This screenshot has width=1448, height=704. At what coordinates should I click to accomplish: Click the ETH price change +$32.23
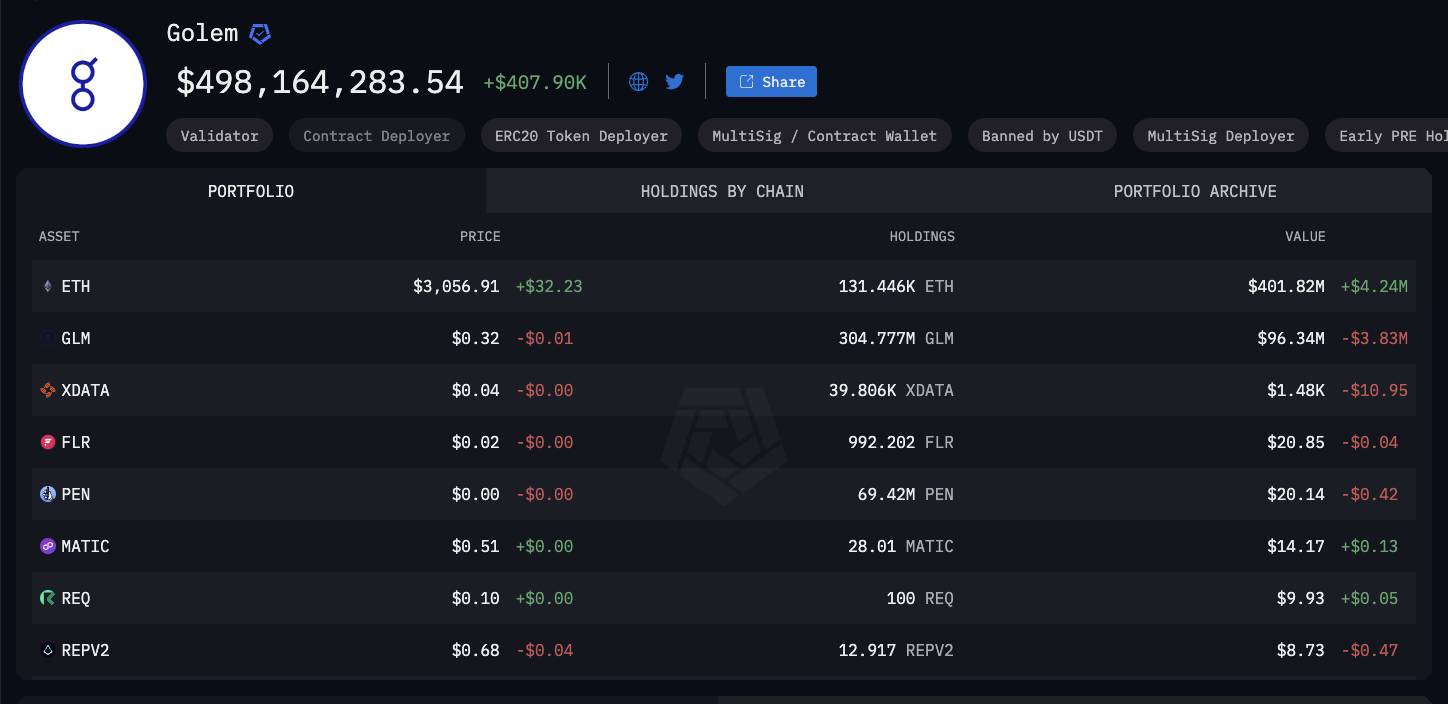(549, 287)
